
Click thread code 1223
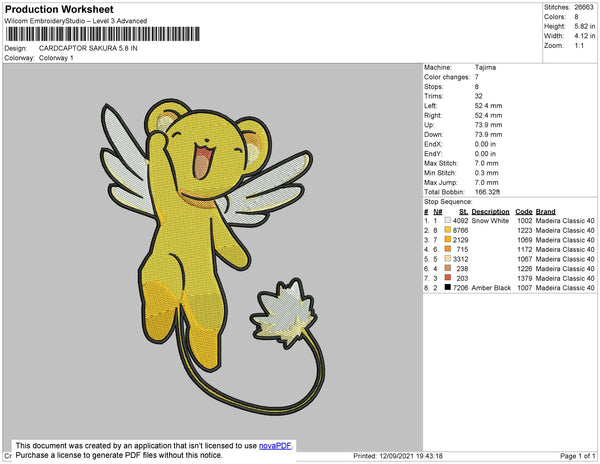pyautogui.click(x=524, y=230)
